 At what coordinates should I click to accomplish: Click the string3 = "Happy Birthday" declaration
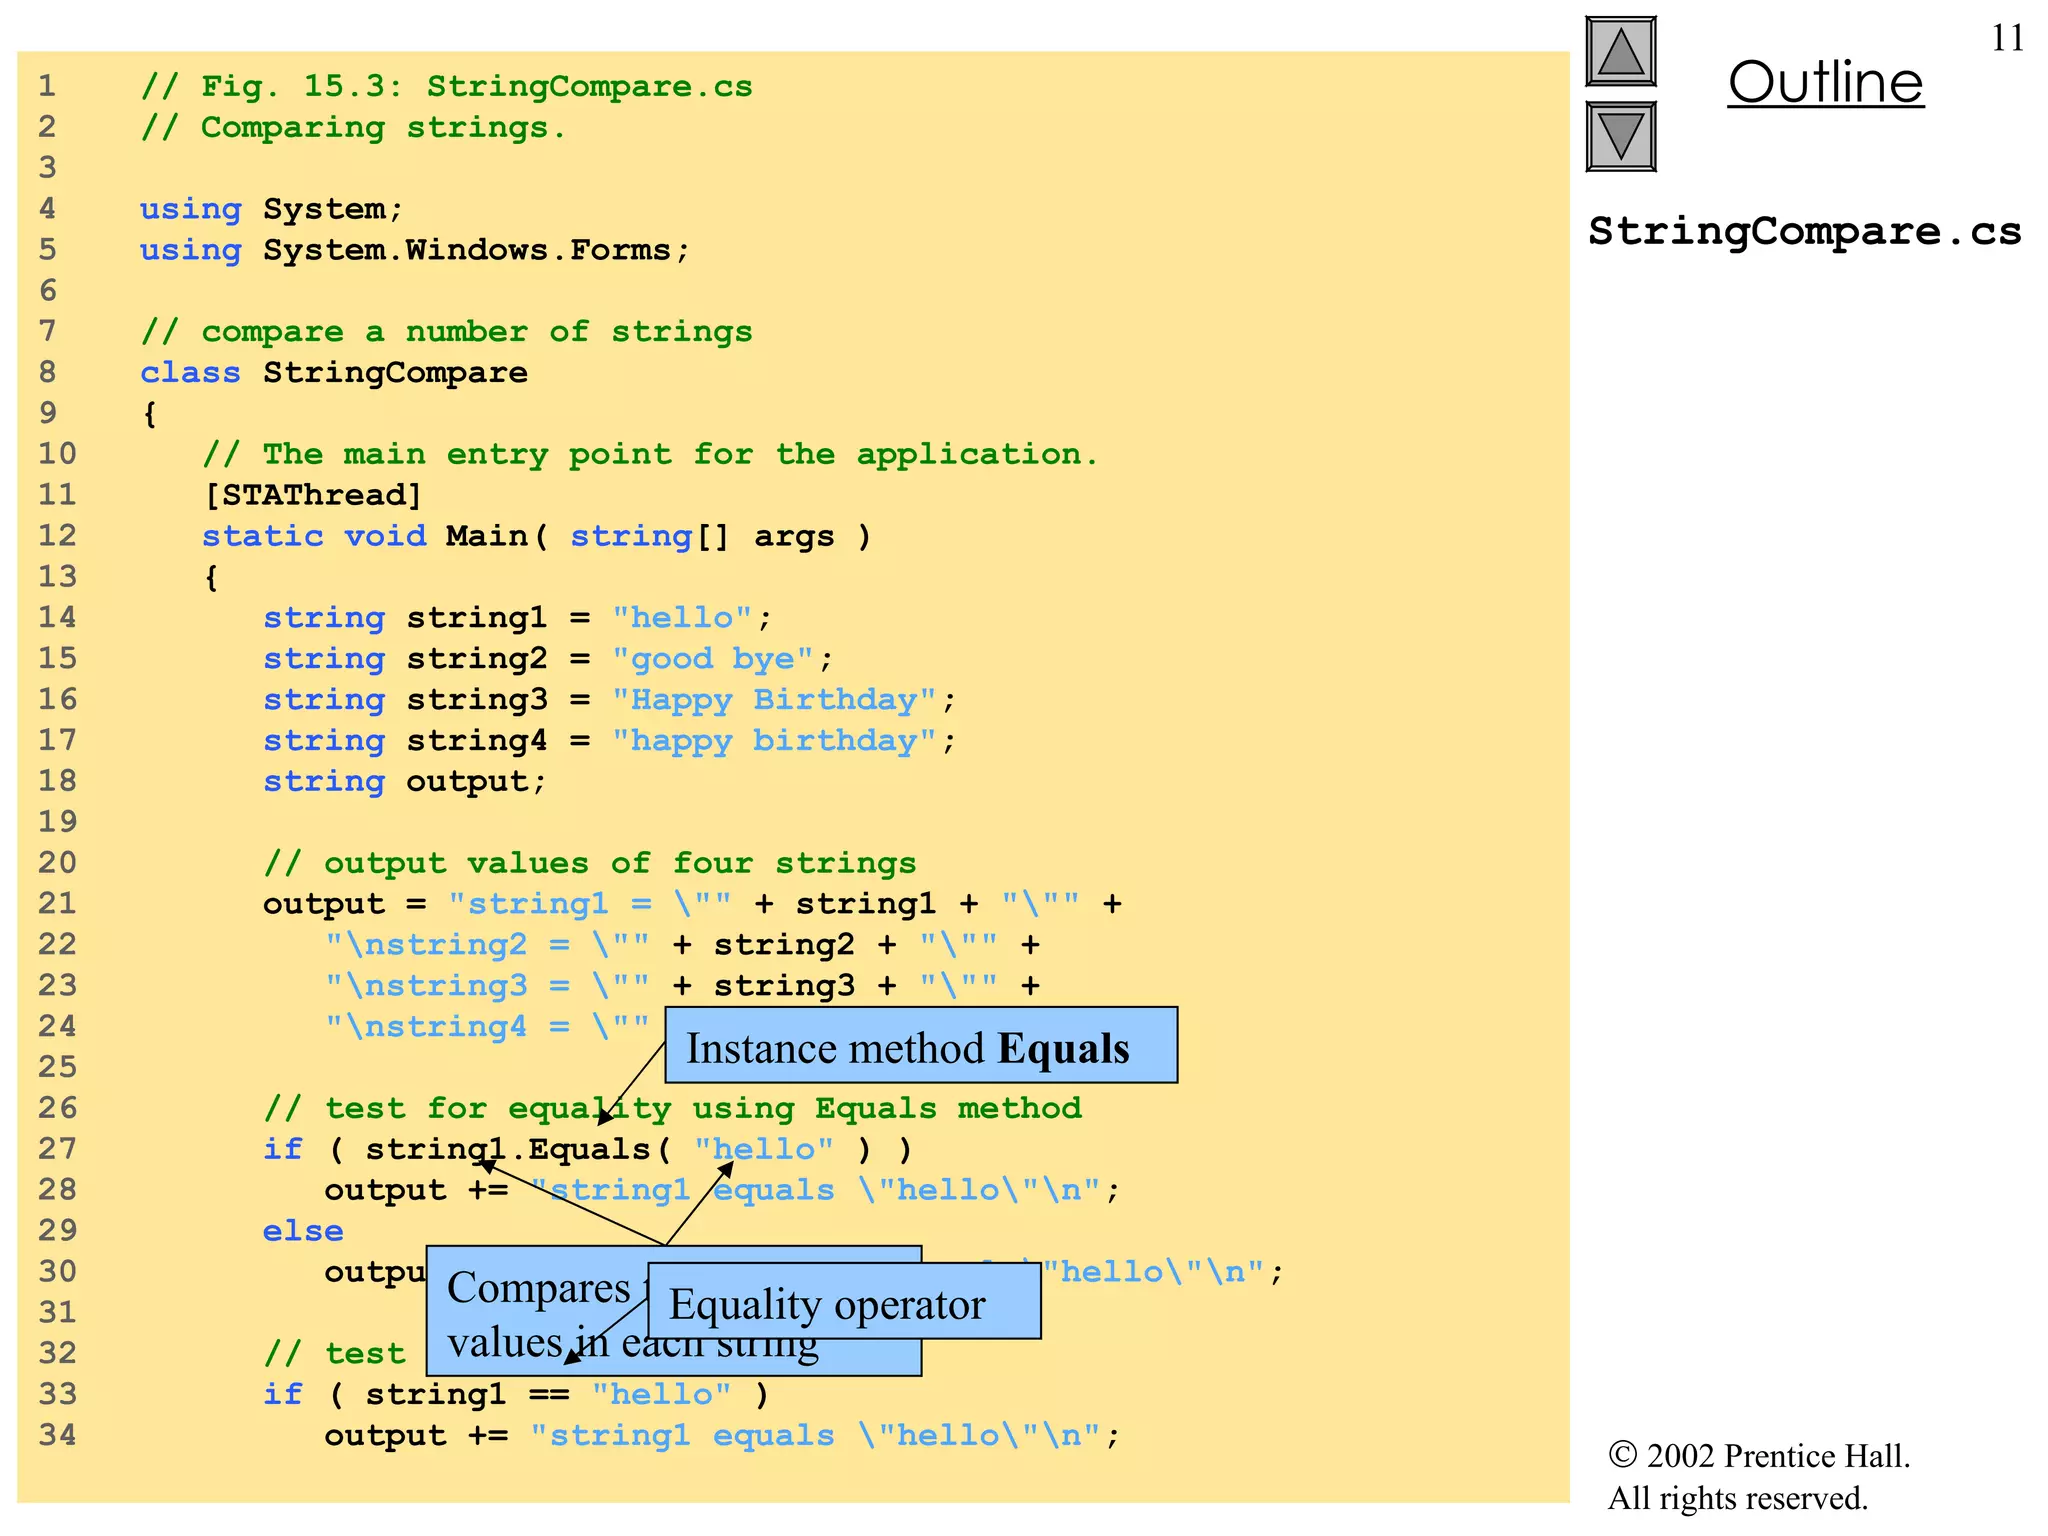[610, 700]
